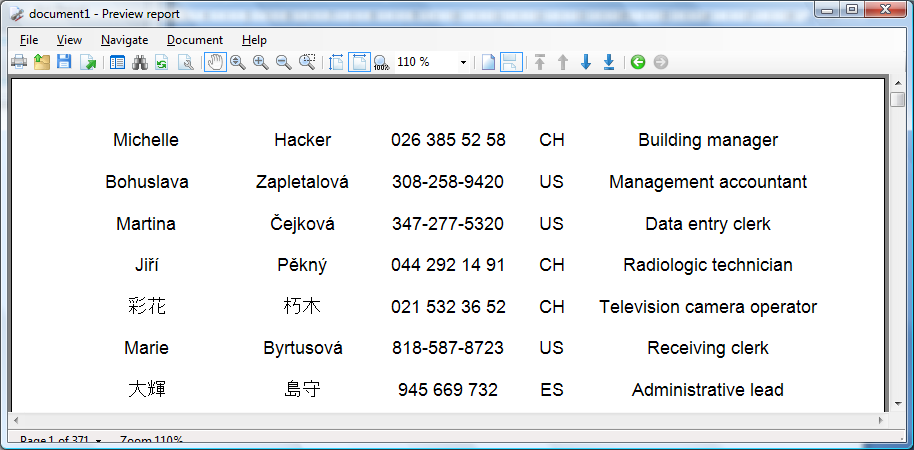This screenshot has height=450, width=914.
Task: Open the page number dropdown in status bar
Action: 99,441
